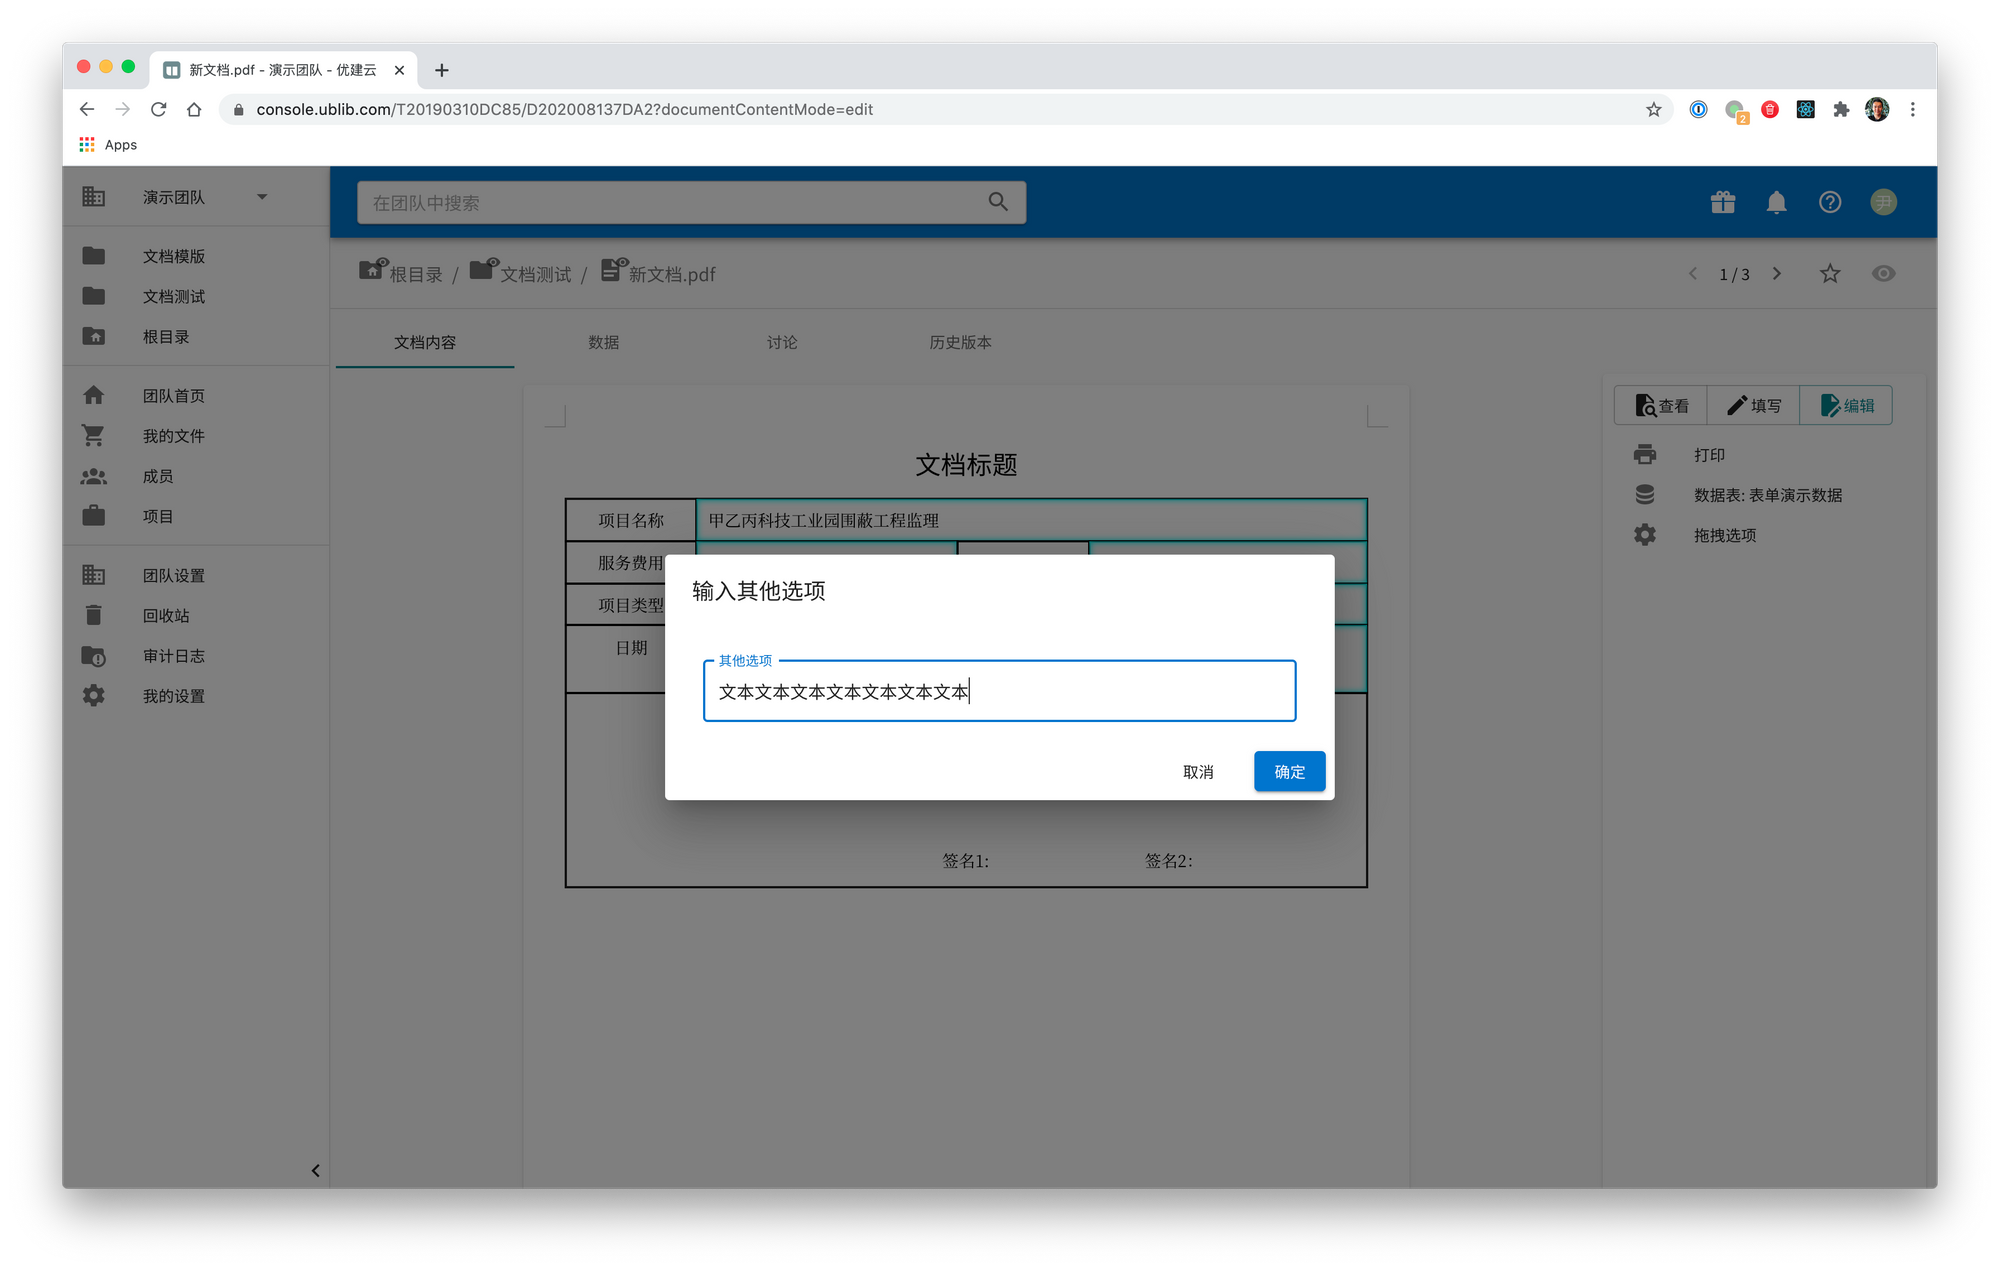Viewport: 2000px width, 1271px height.
Task: Click the print icon in right panel
Action: pyautogui.click(x=1645, y=455)
